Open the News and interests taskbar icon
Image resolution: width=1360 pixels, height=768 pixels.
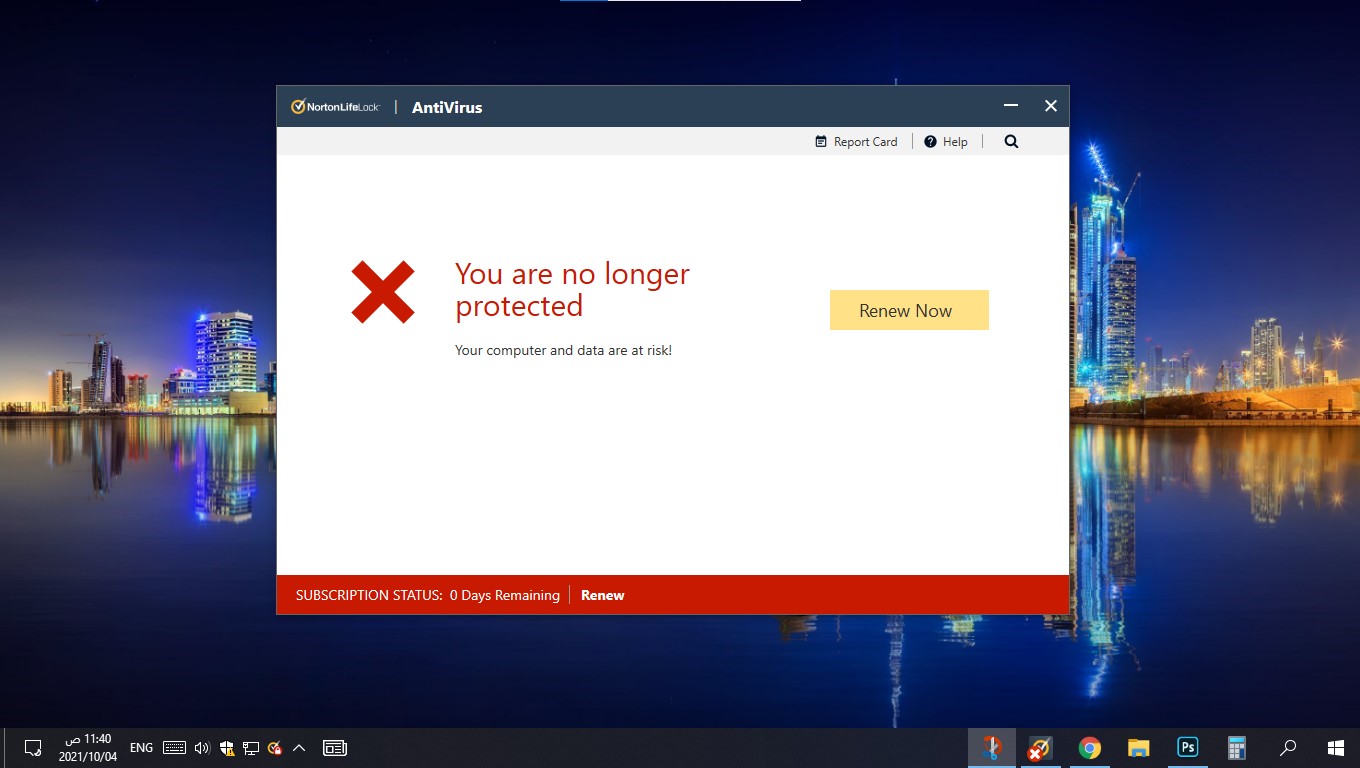coord(335,748)
